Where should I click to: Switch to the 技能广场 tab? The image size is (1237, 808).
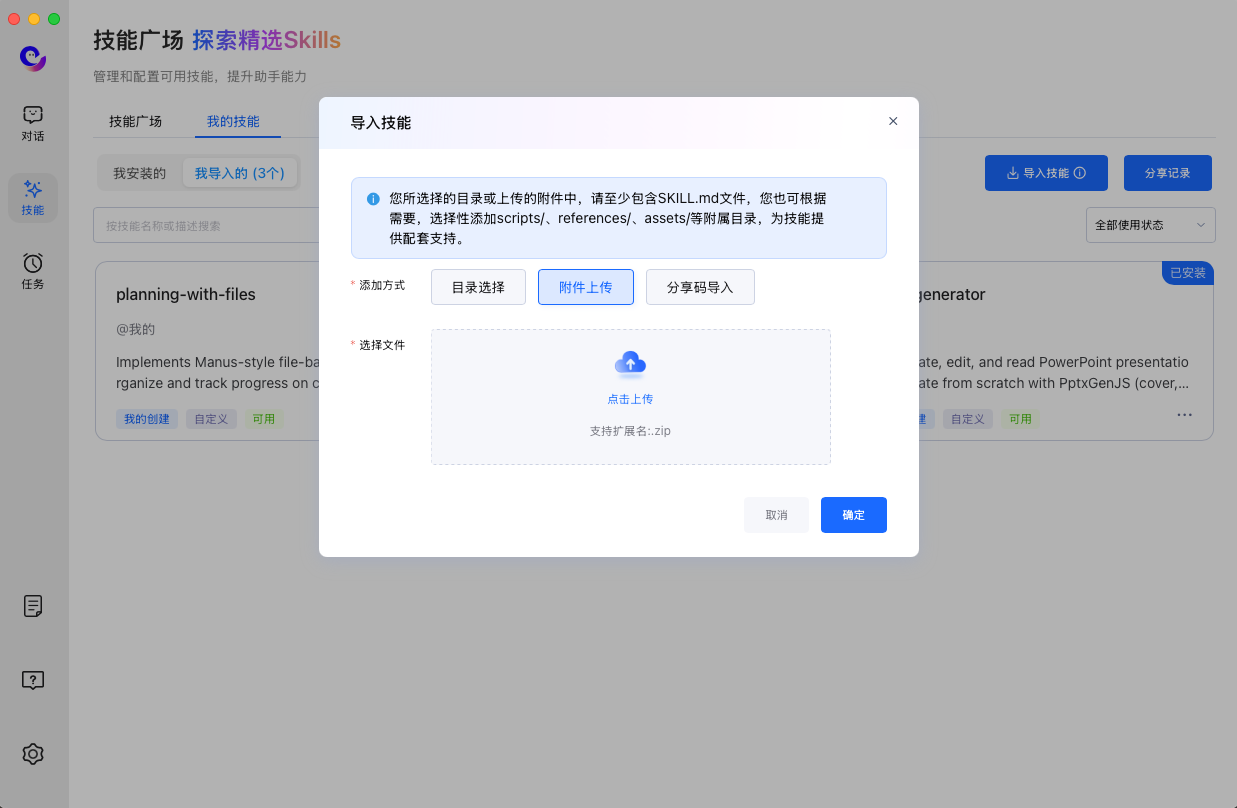point(135,121)
